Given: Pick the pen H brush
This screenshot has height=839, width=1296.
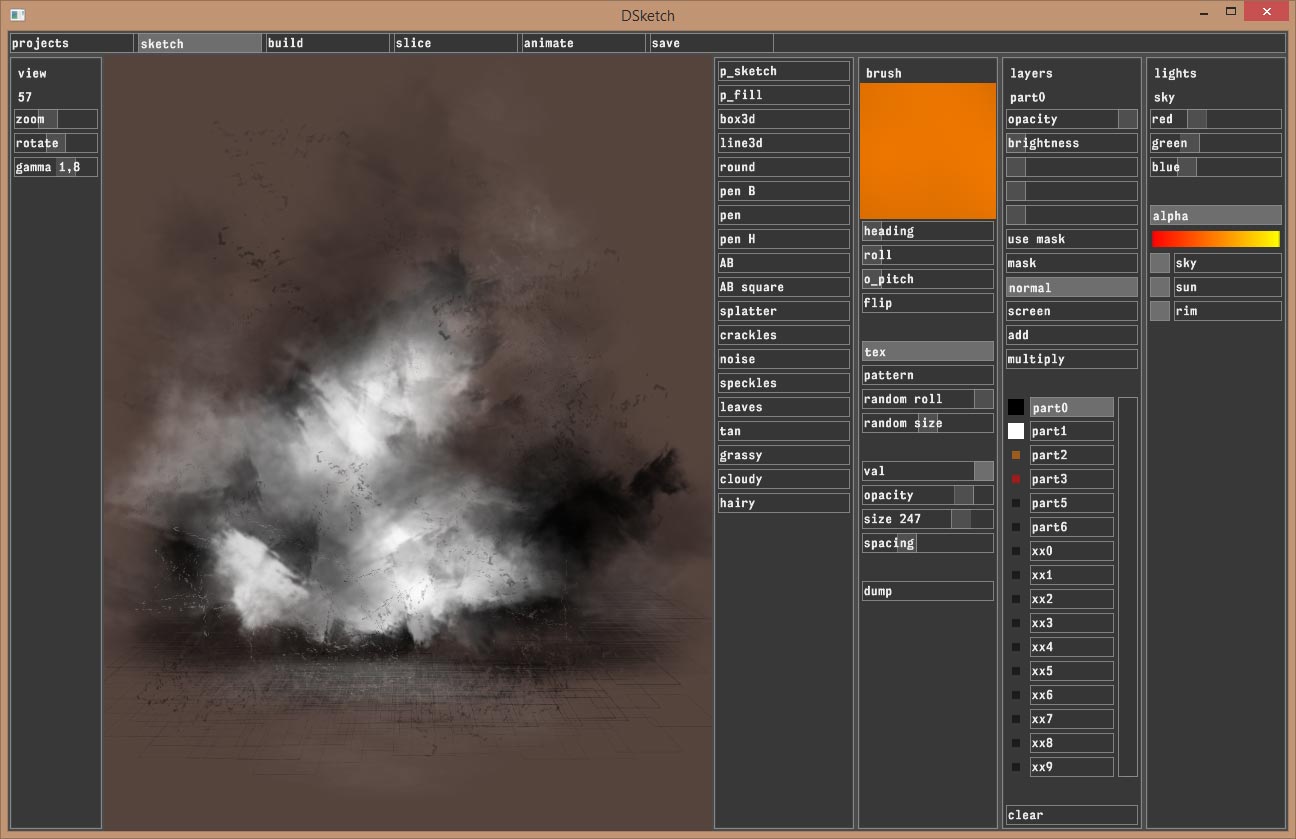Looking at the screenshot, I should [783, 239].
